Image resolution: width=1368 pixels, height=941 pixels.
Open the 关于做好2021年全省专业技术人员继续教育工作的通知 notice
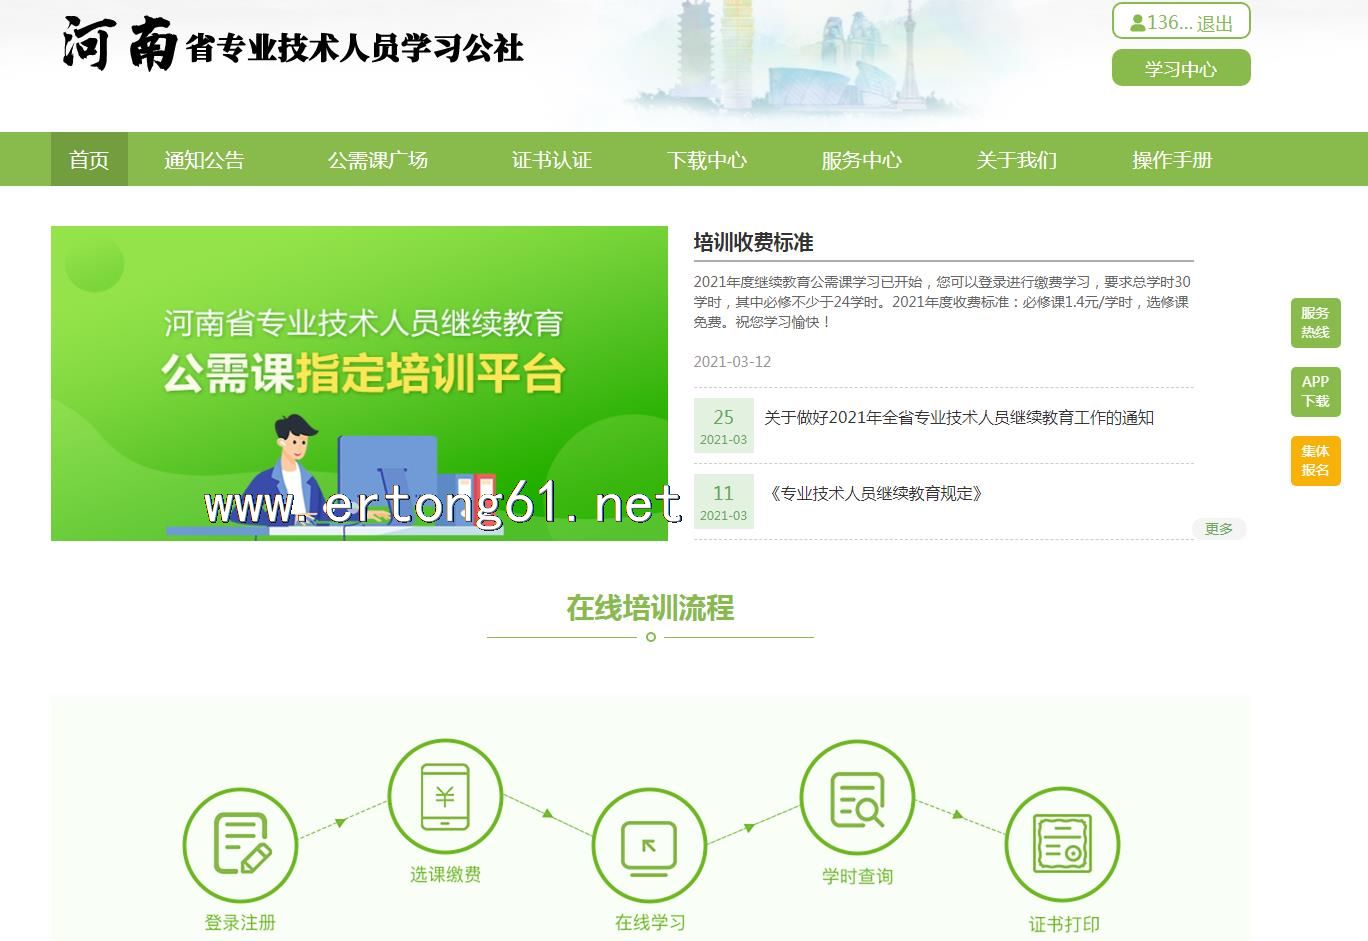[x=958, y=418]
